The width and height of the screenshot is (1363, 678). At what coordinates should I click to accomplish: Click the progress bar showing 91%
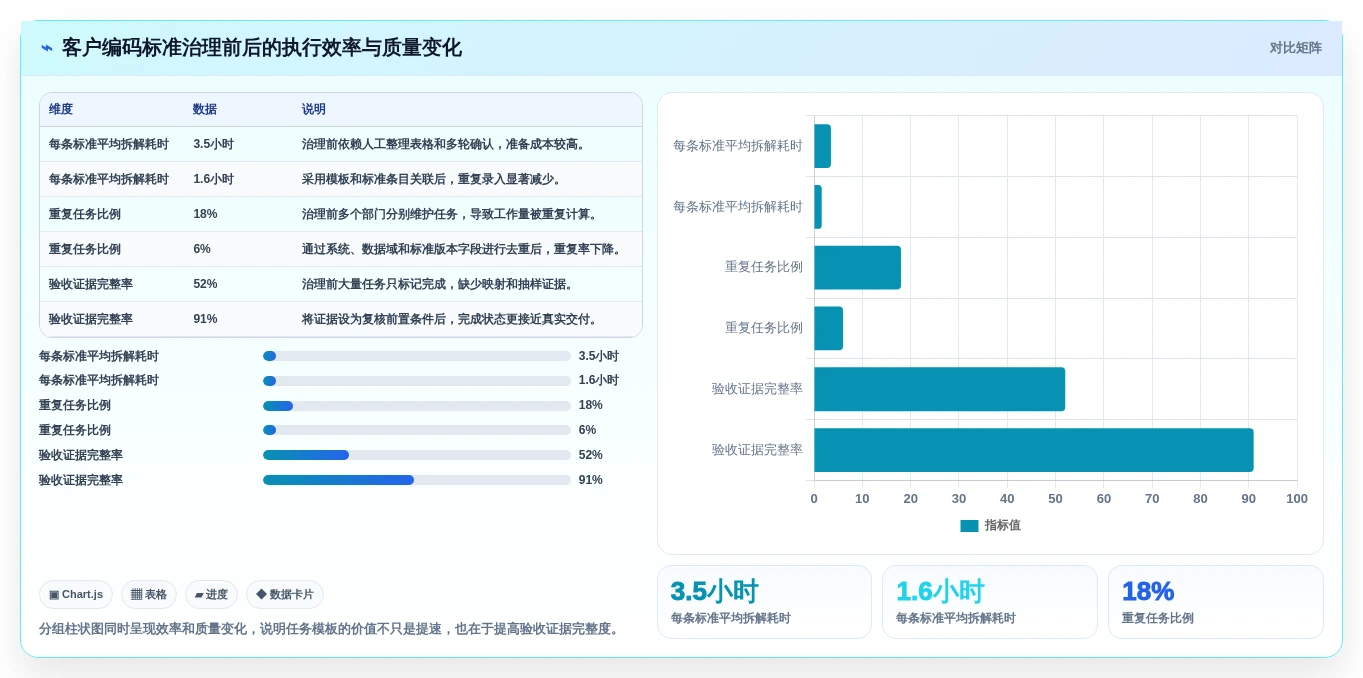coord(417,480)
